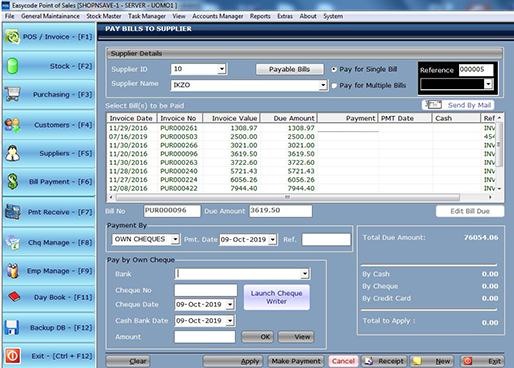Viewport: 514px width, 368px height.
Task: Launch Backup DB floppy icon
Action: click(x=12, y=327)
